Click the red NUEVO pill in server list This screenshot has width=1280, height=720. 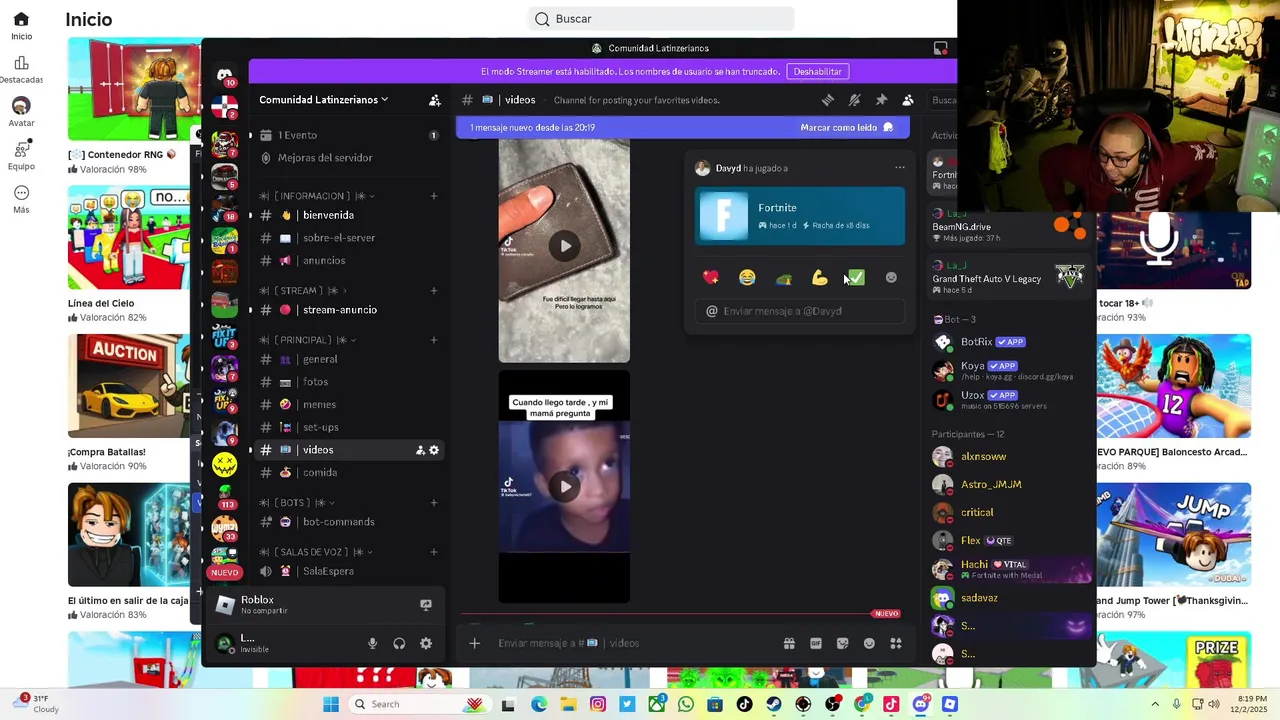tap(224, 572)
